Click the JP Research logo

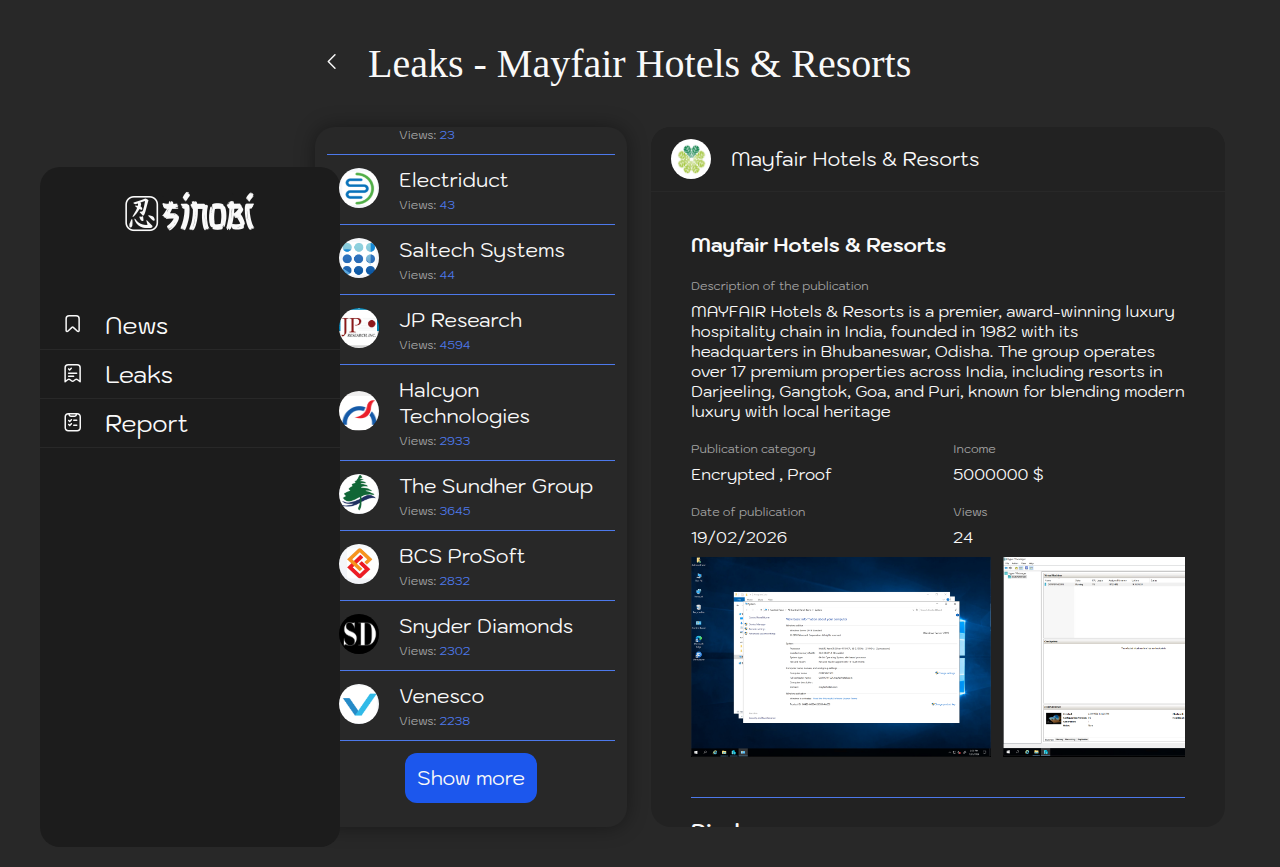pos(359,328)
